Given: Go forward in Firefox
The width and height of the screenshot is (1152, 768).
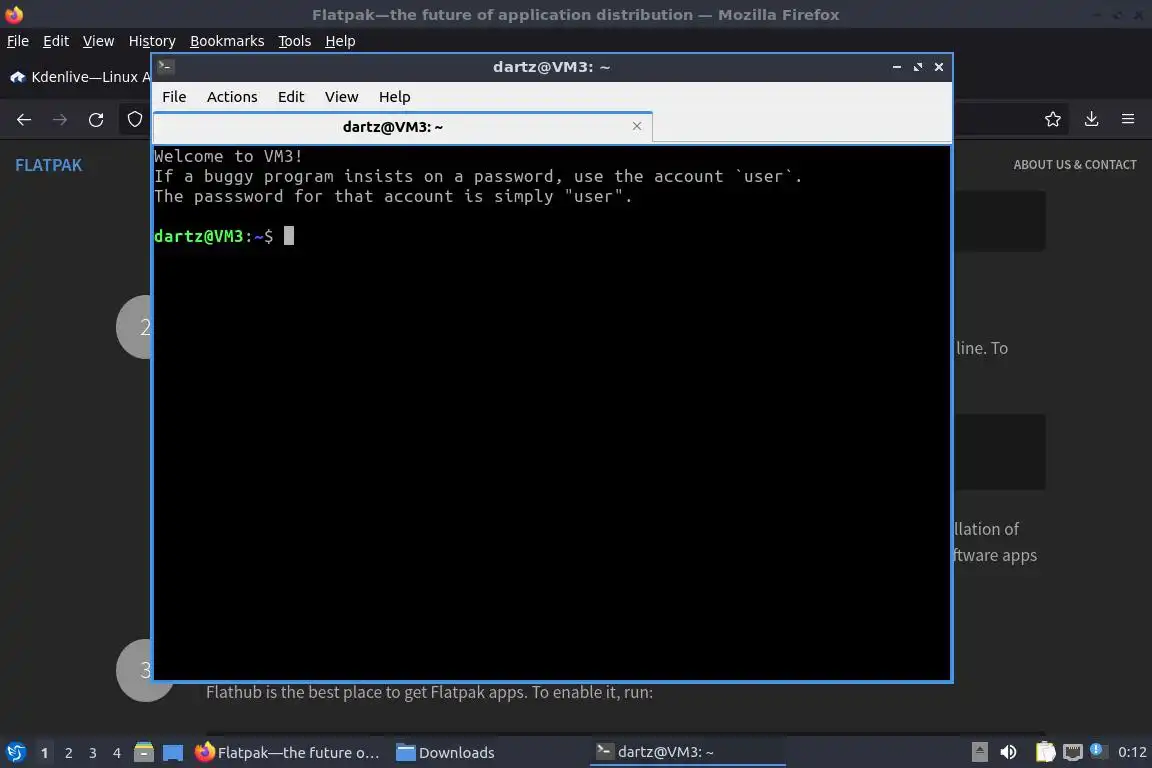Looking at the screenshot, I should (x=60, y=120).
